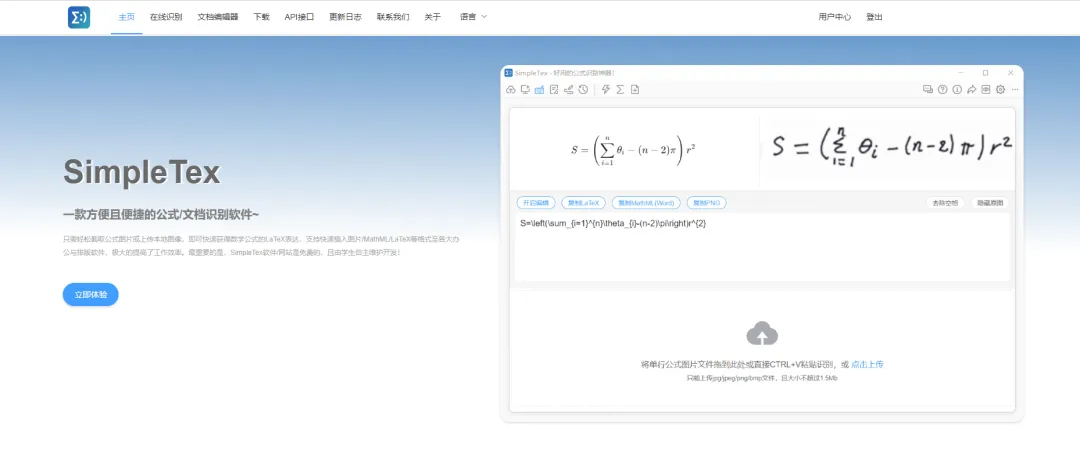Click the pin window icon beside settings gear
This screenshot has height=449, width=1080.
[x=986, y=90]
